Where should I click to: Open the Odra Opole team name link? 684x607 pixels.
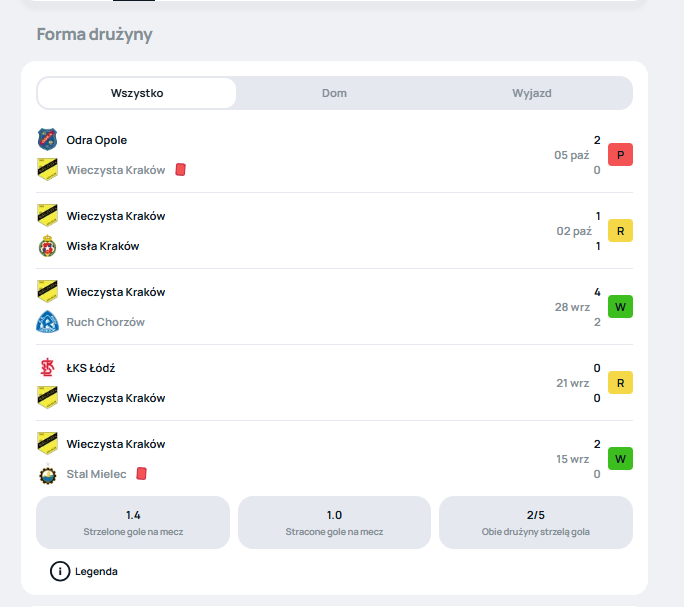[x=97, y=140]
